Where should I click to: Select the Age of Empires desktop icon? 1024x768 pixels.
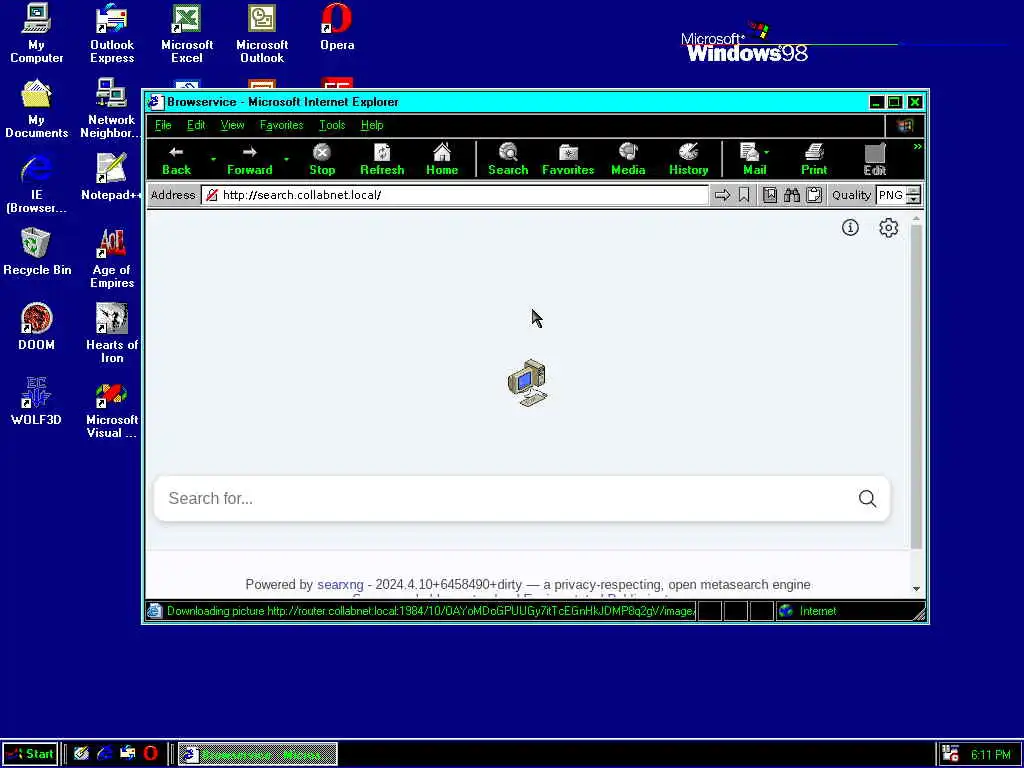pos(112,259)
